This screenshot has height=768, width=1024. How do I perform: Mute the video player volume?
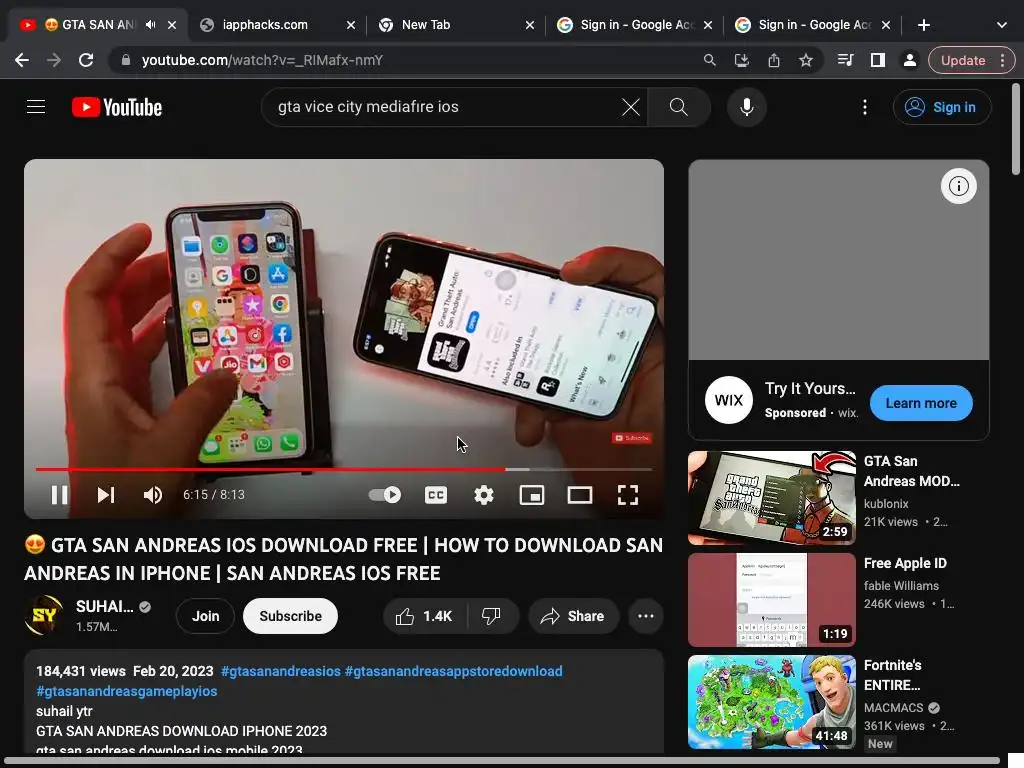point(153,495)
